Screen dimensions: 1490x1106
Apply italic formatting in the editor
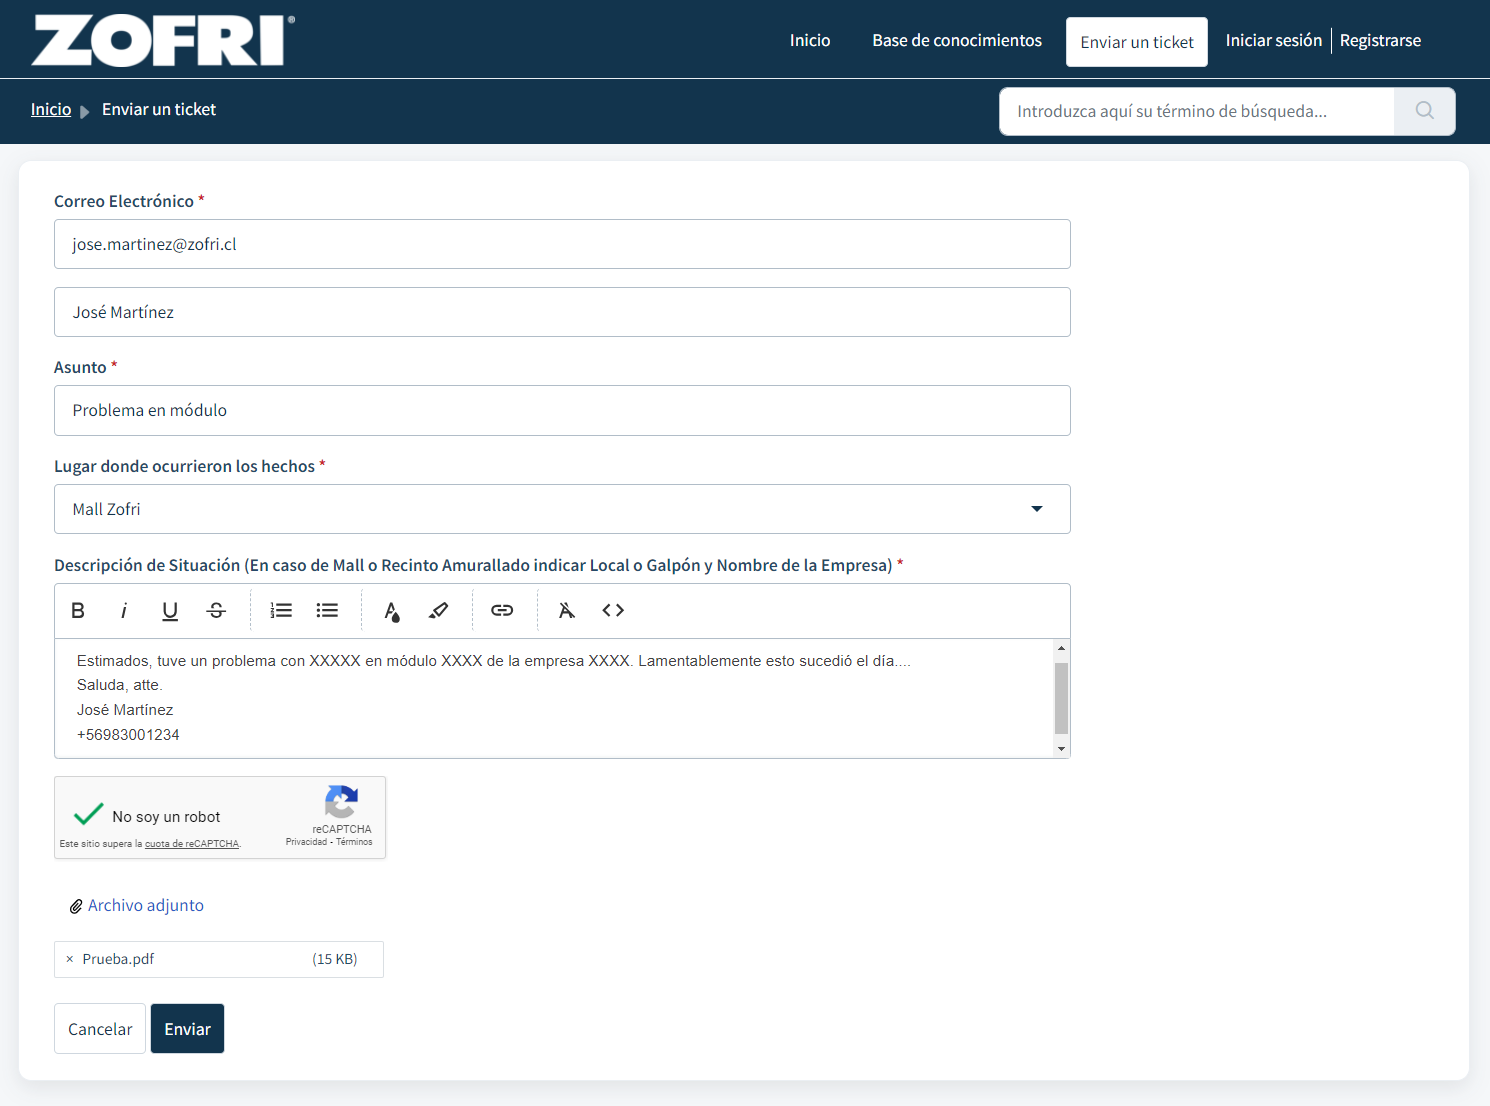(x=124, y=610)
